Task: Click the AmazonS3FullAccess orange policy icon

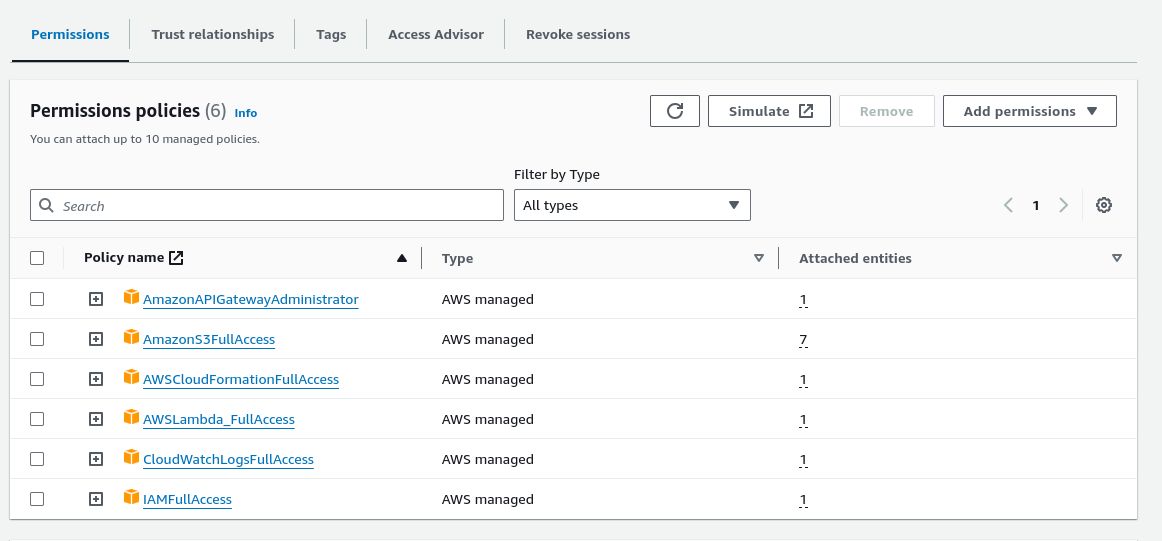Action: (x=131, y=337)
